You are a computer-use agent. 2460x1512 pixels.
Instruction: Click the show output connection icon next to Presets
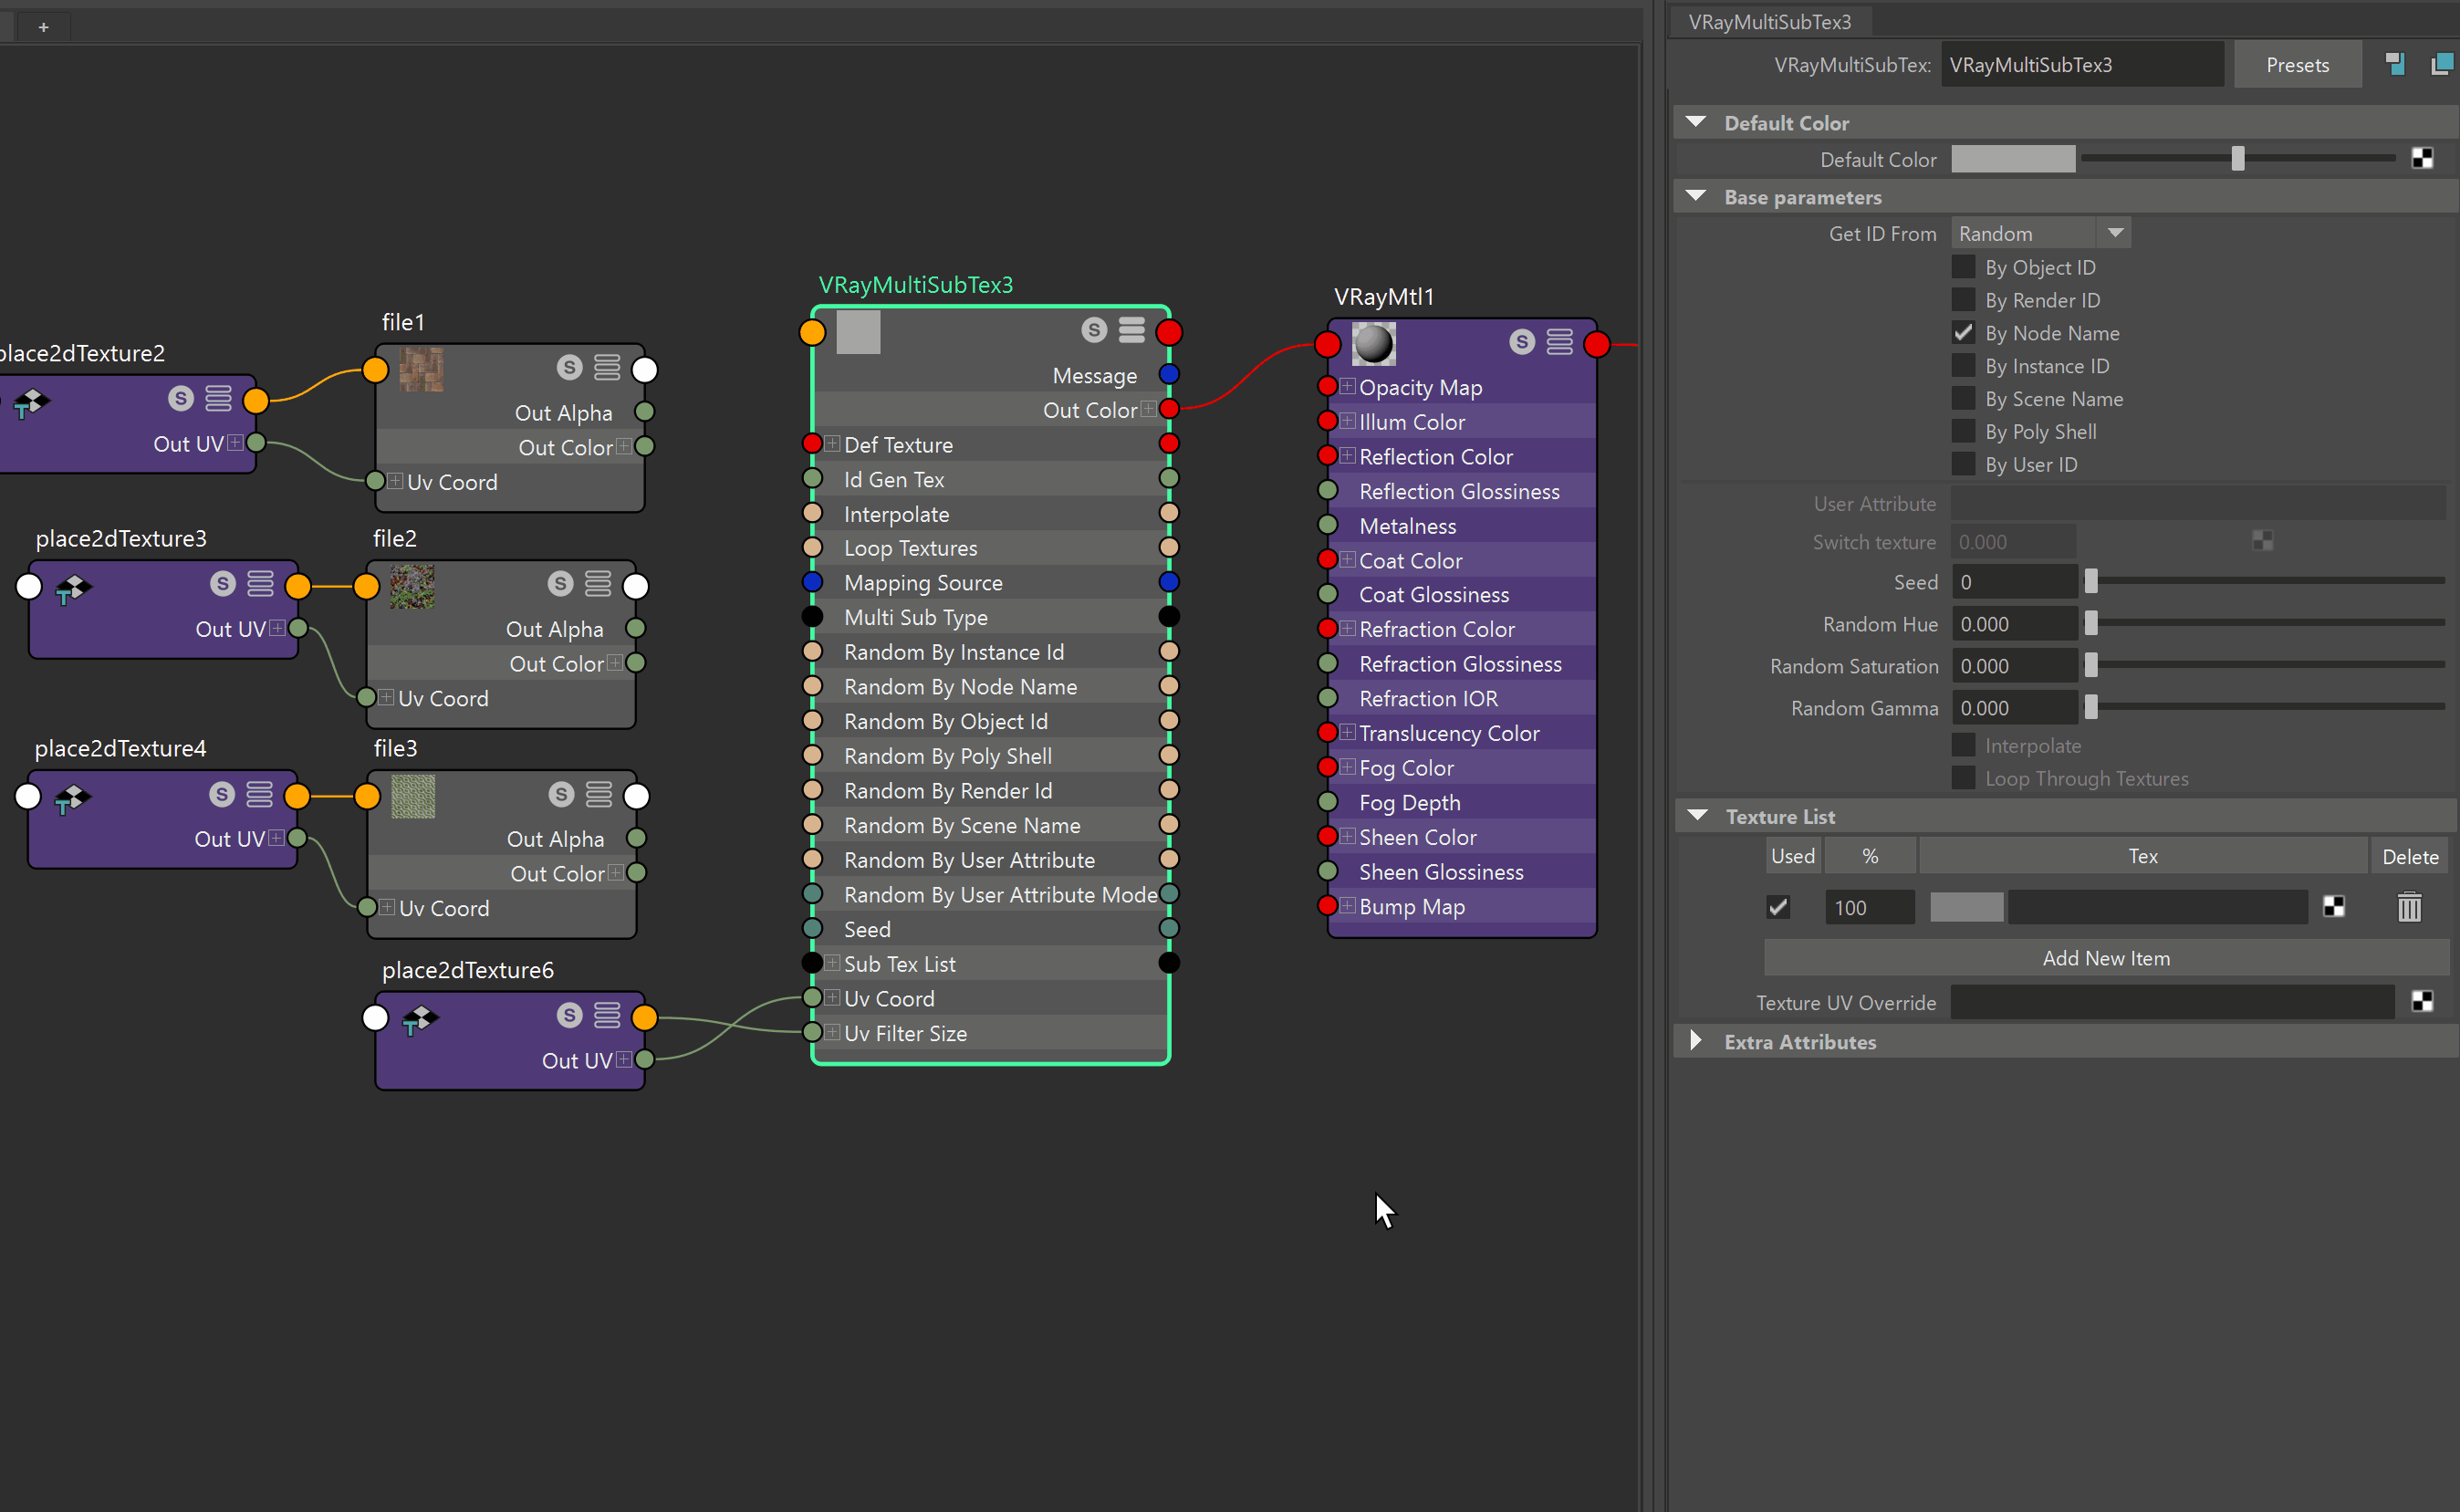pos(2442,64)
